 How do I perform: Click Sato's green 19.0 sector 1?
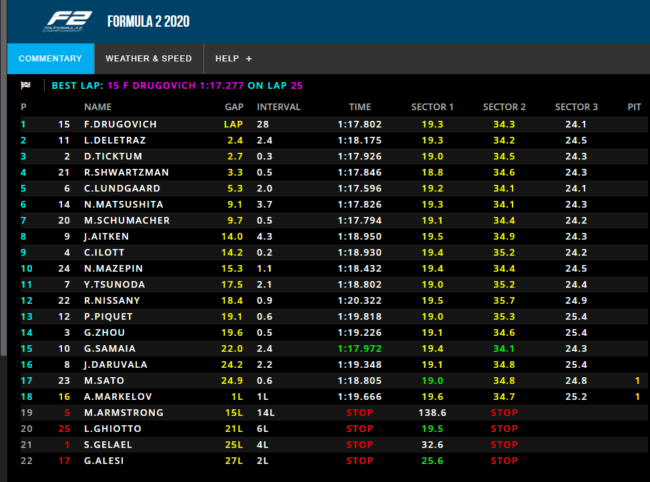(x=432, y=381)
